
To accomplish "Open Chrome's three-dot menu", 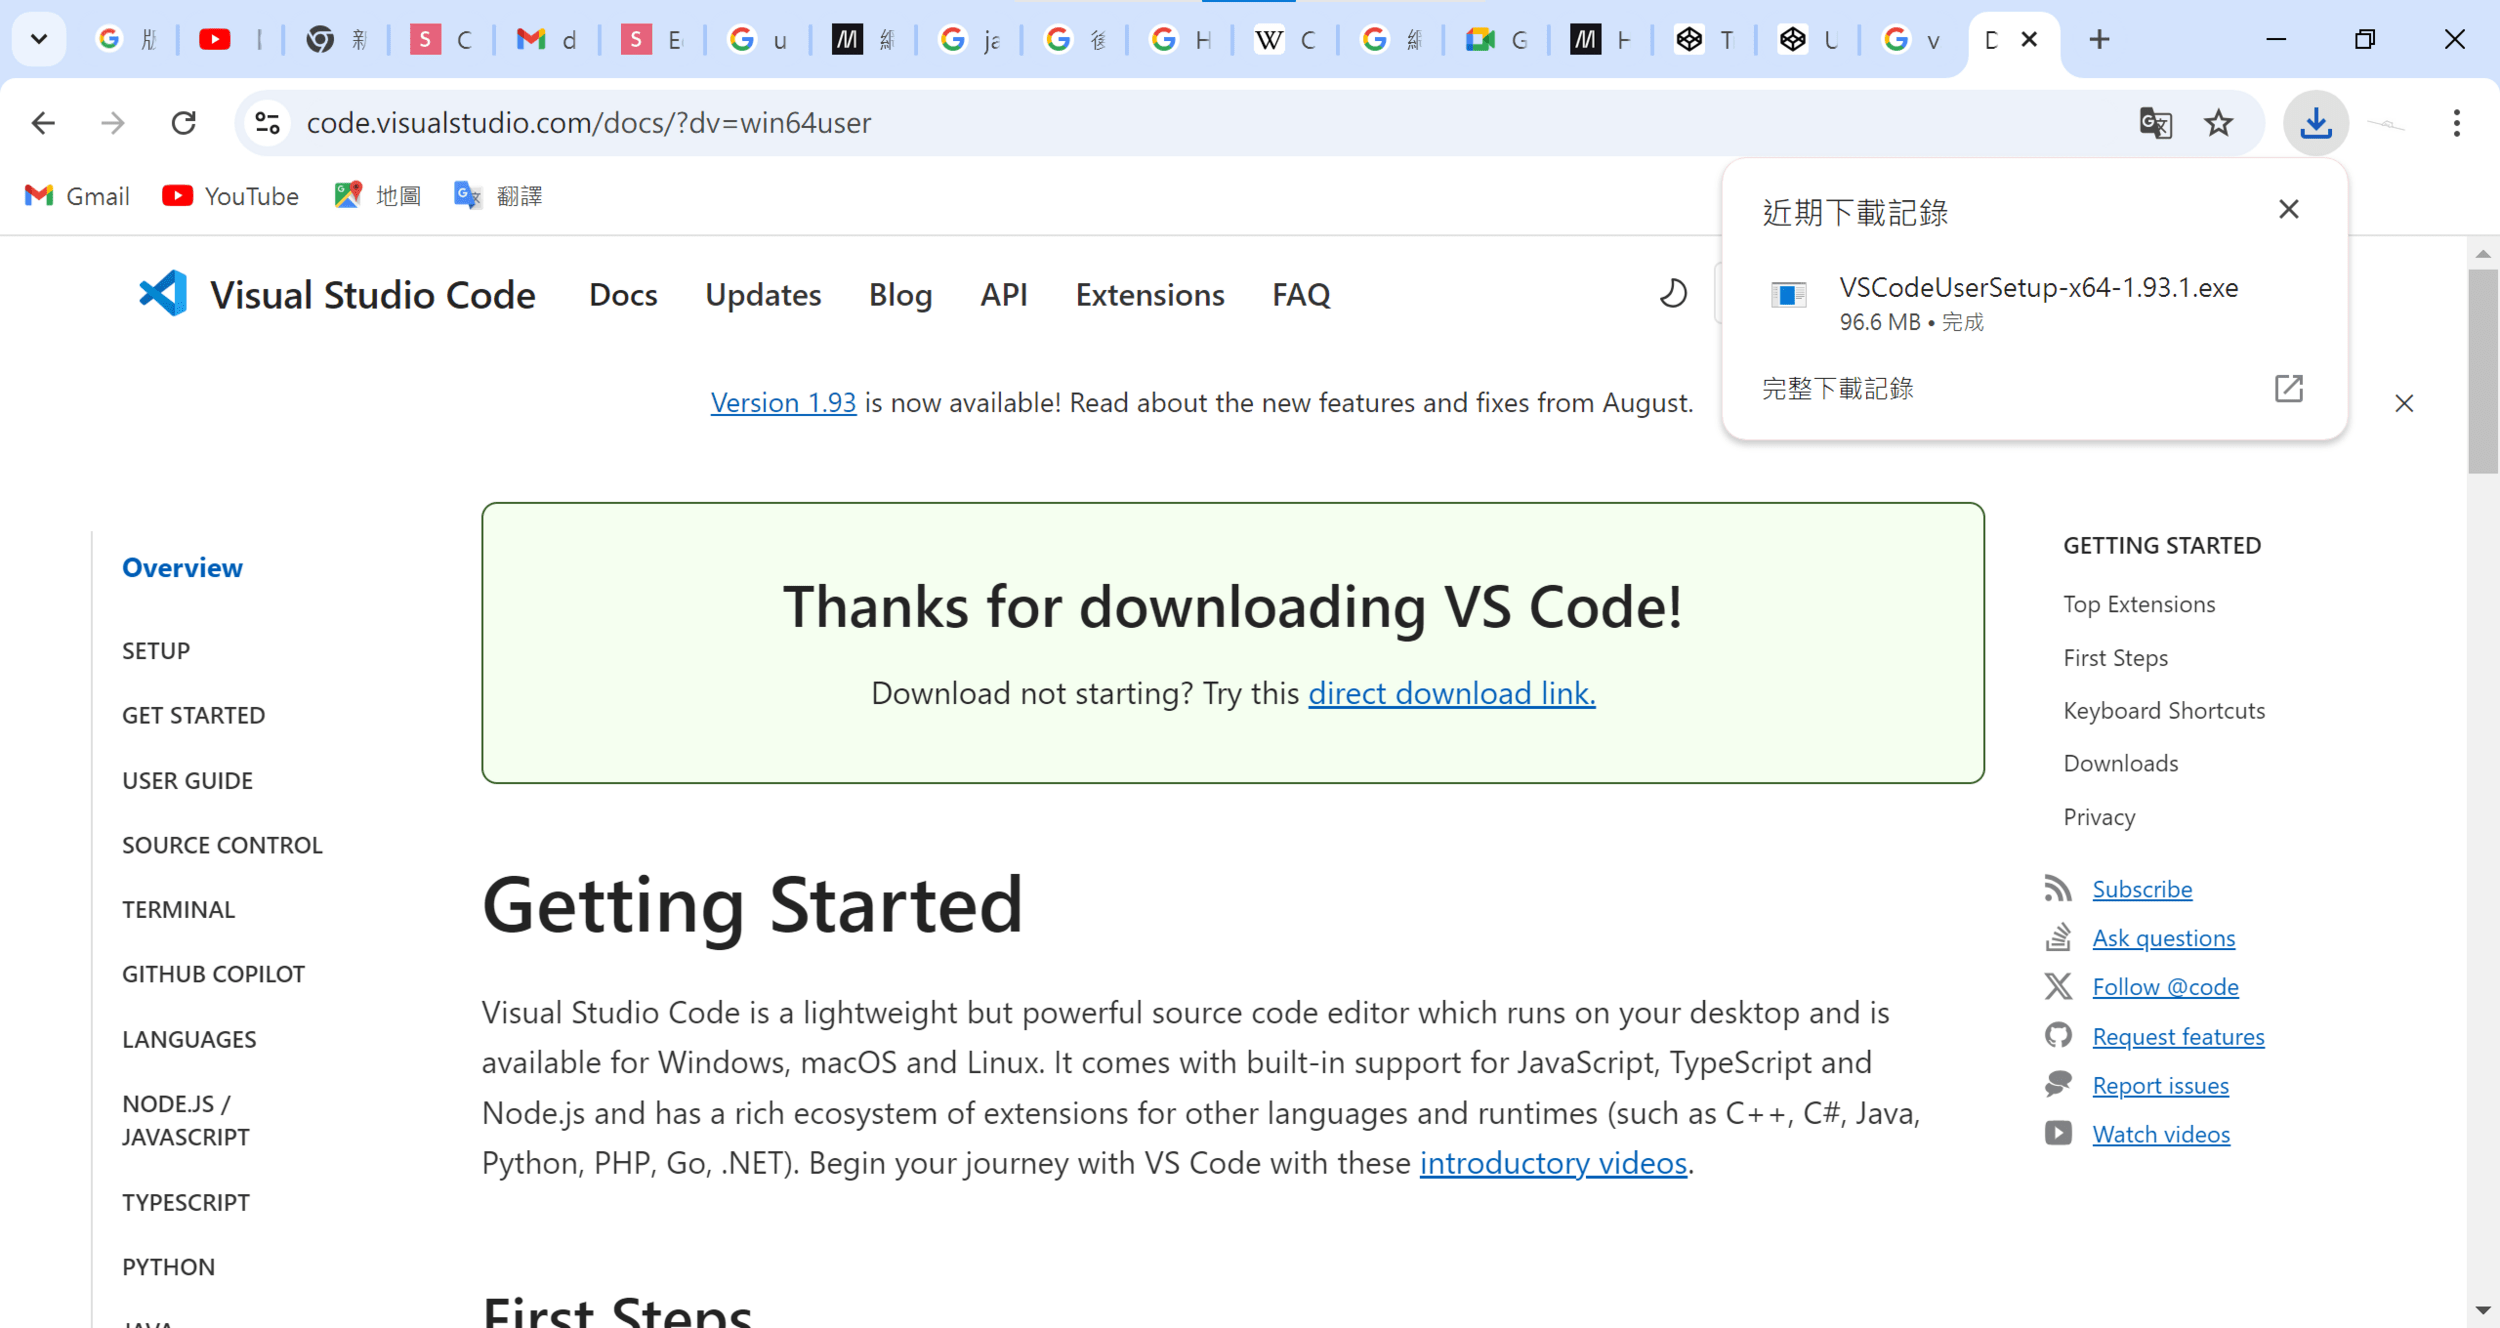I will pos(2456,123).
